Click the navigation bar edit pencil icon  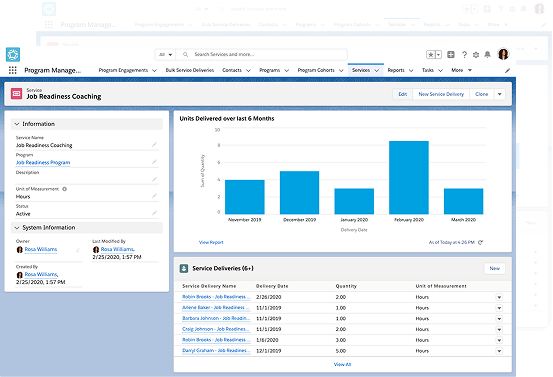tap(508, 70)
